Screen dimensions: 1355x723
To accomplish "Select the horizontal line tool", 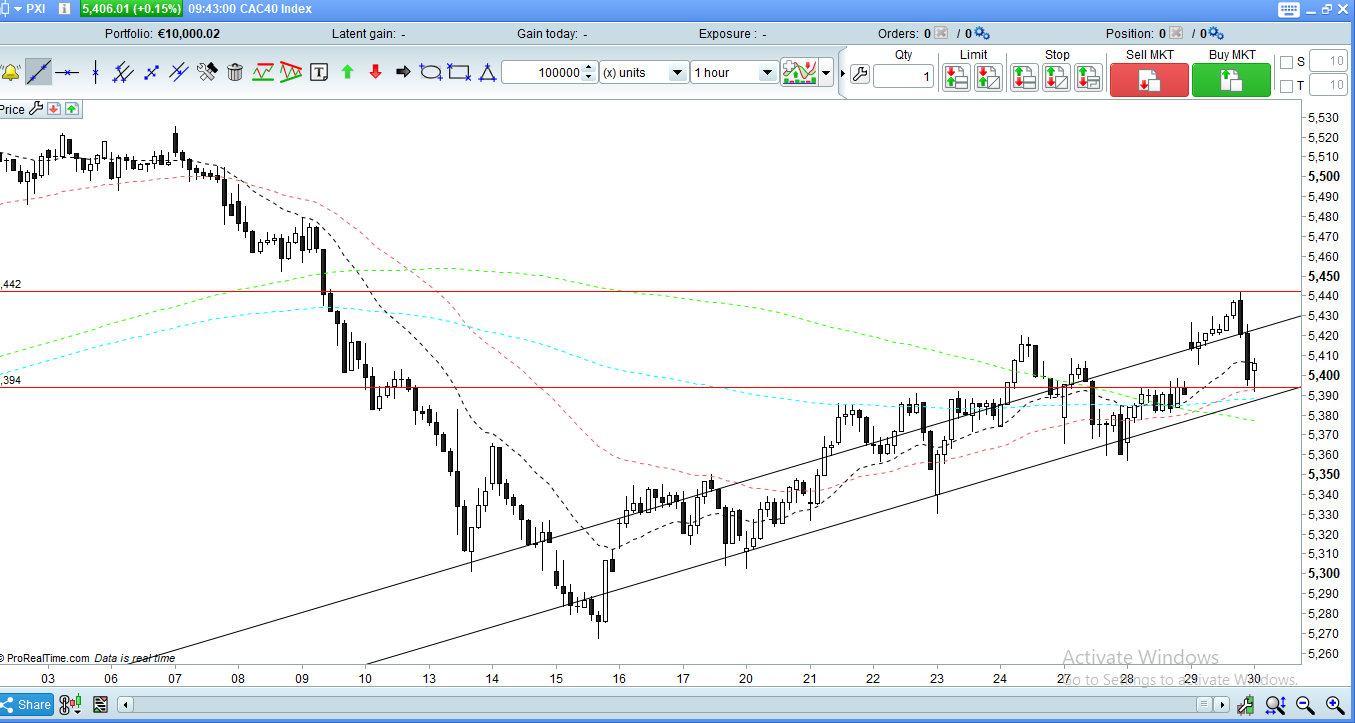I will [67, 72].
